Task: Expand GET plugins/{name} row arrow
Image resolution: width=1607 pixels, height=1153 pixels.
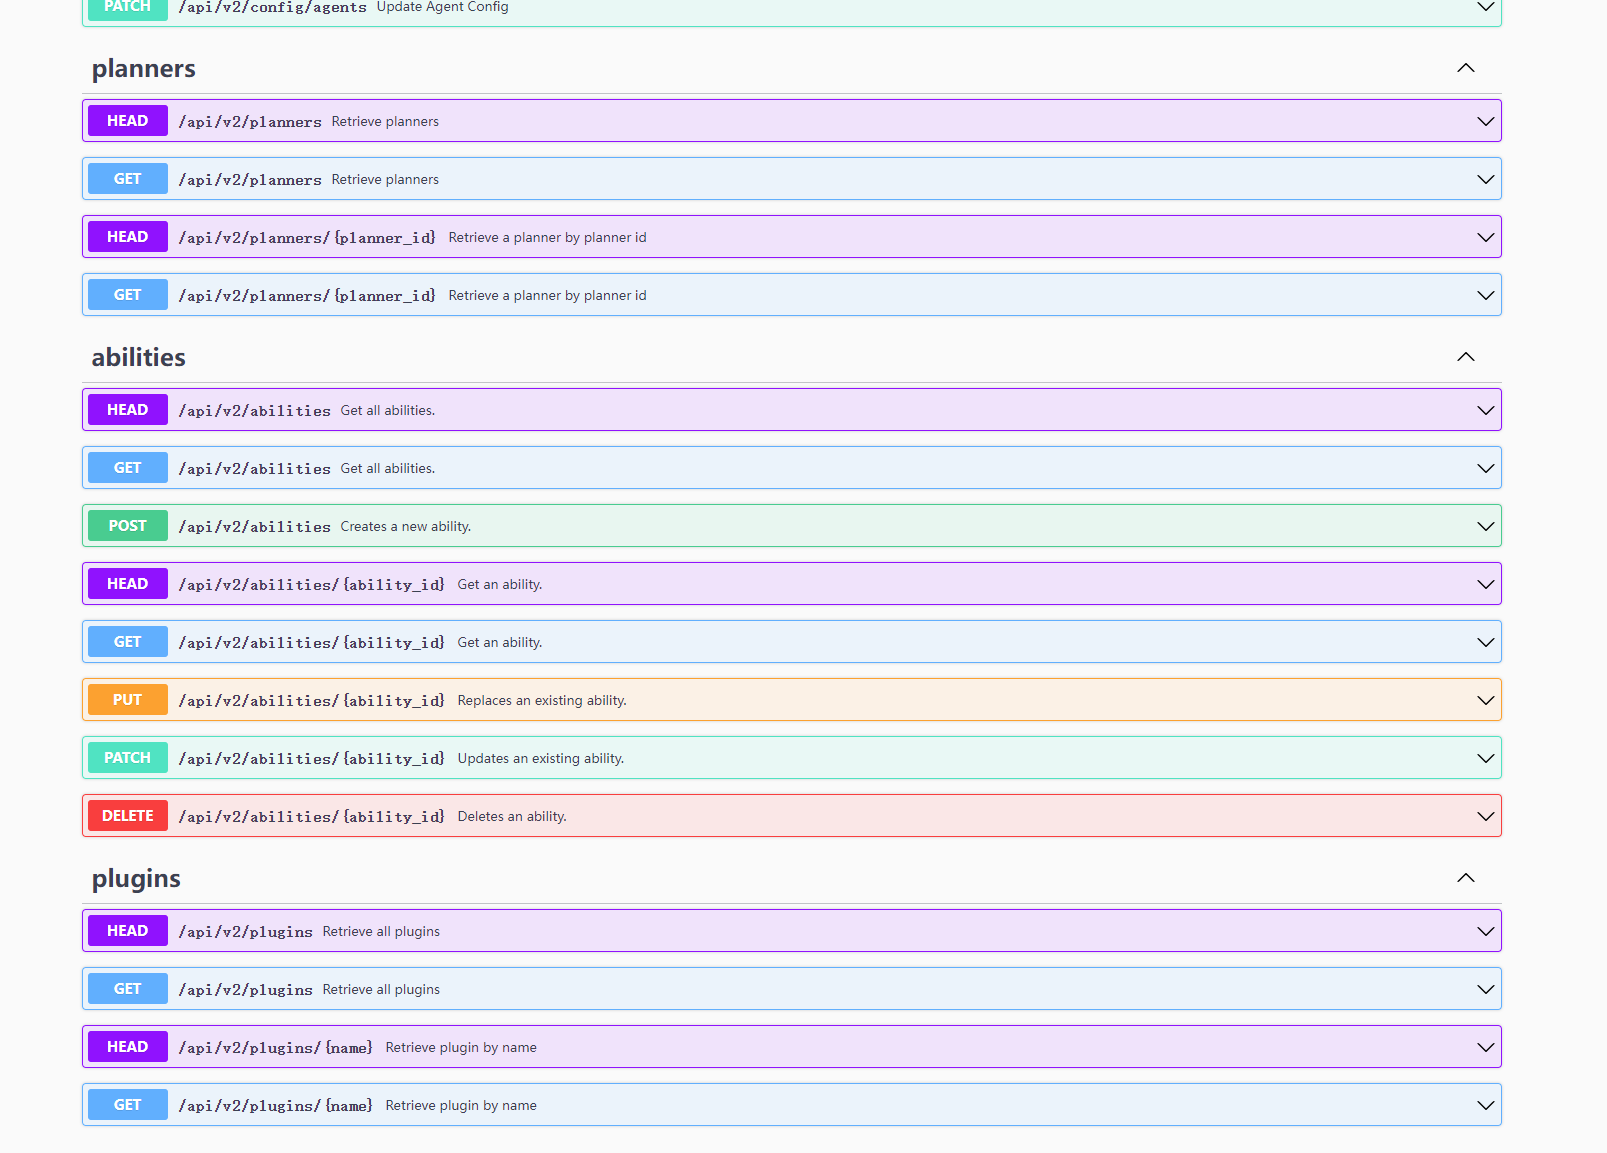Action: [1485, 1105]
